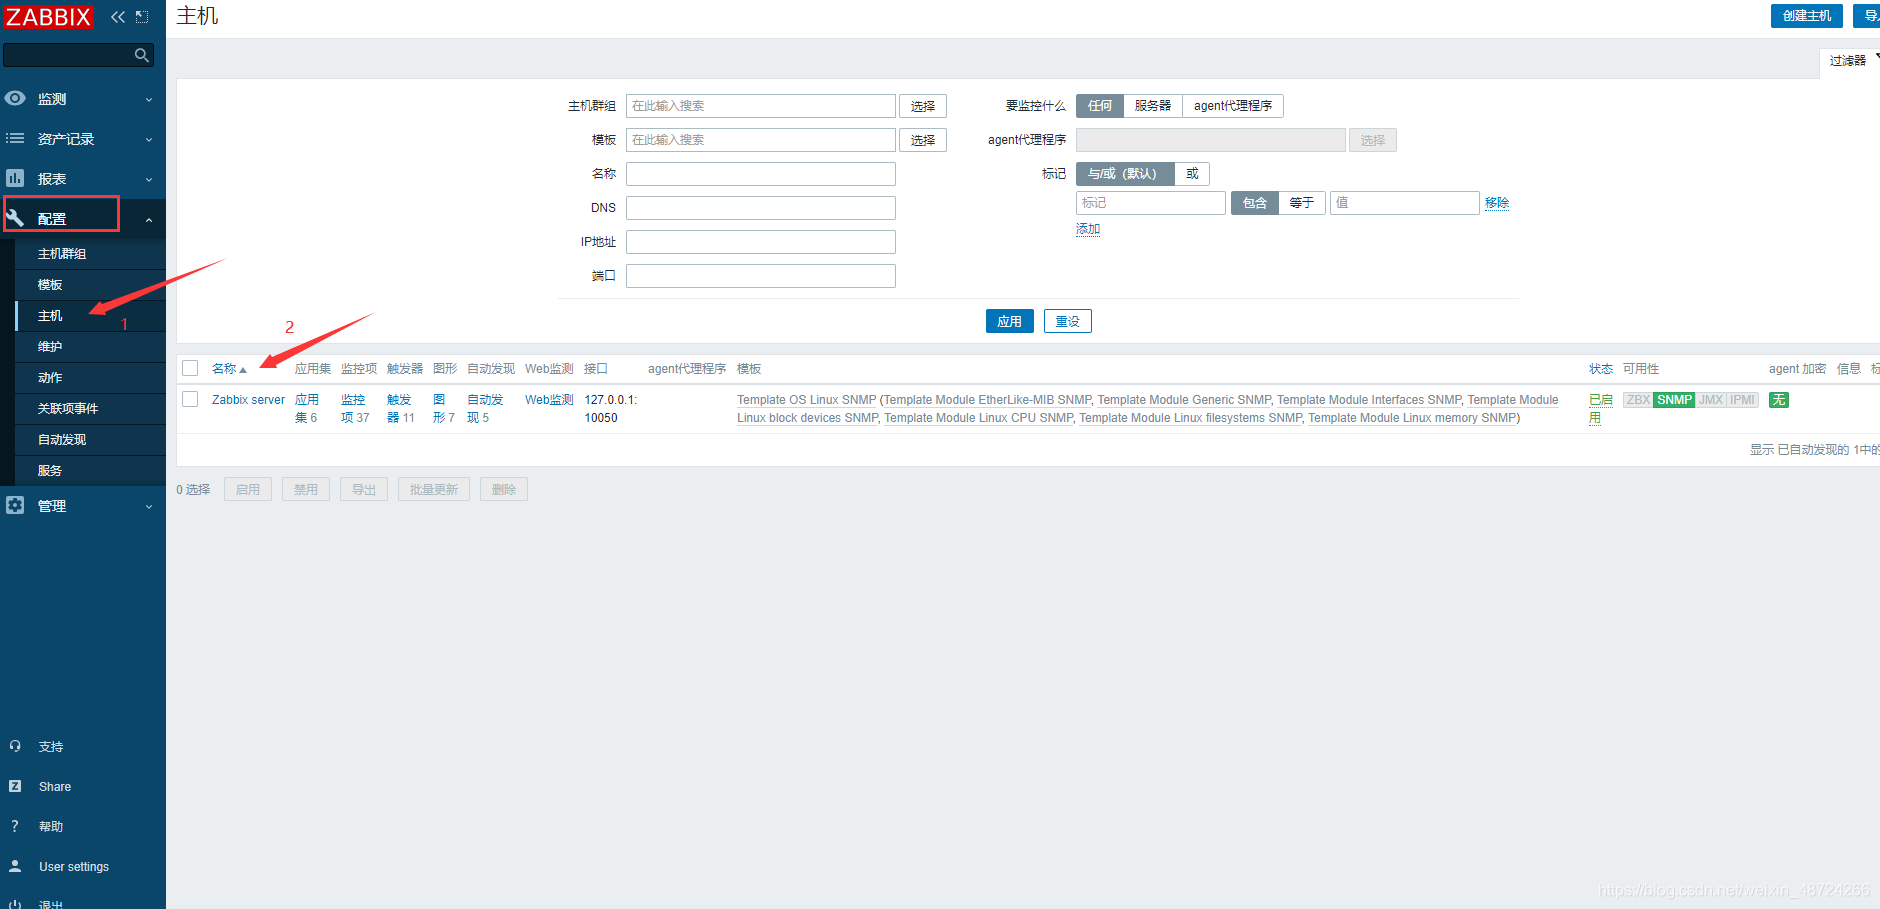
Task: Click the Z icon for Share
Action: [x=15, y=786]
